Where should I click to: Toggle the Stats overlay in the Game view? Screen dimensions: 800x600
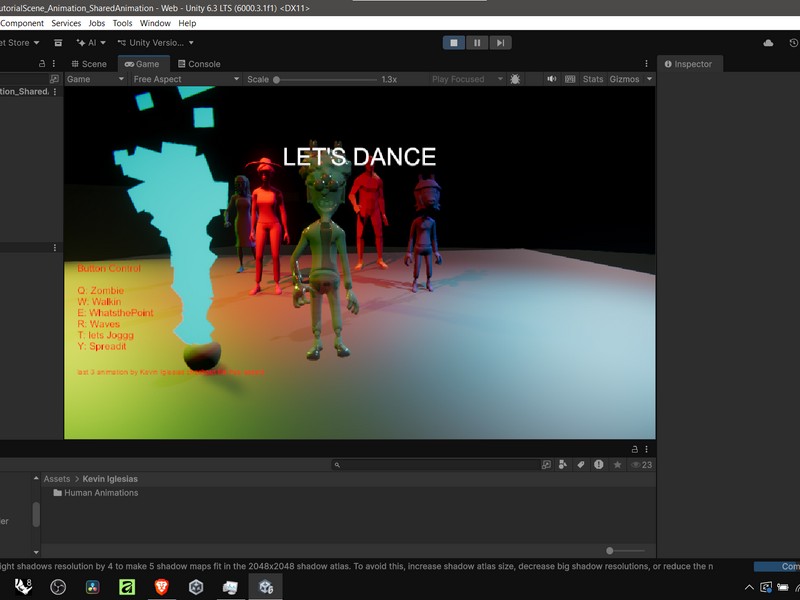coord(592,81)
